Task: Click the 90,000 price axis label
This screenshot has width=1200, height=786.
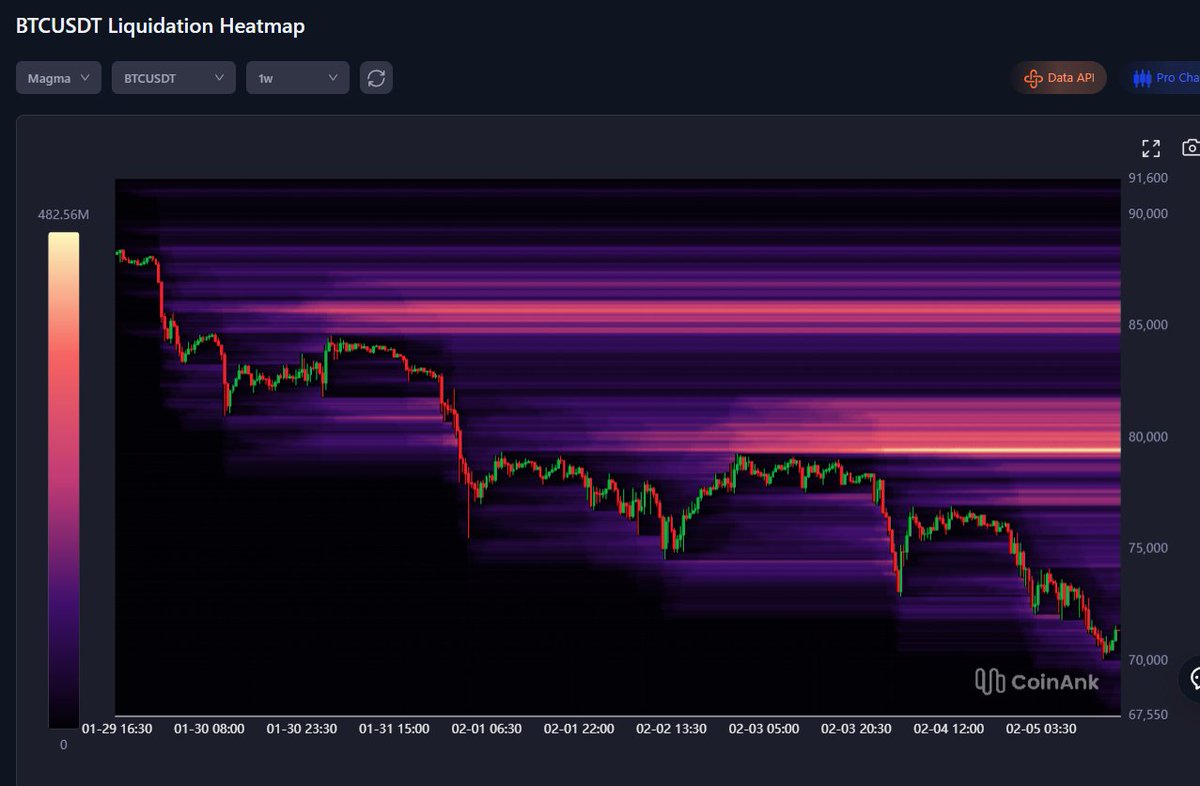Action: (x=1148, y=213)
